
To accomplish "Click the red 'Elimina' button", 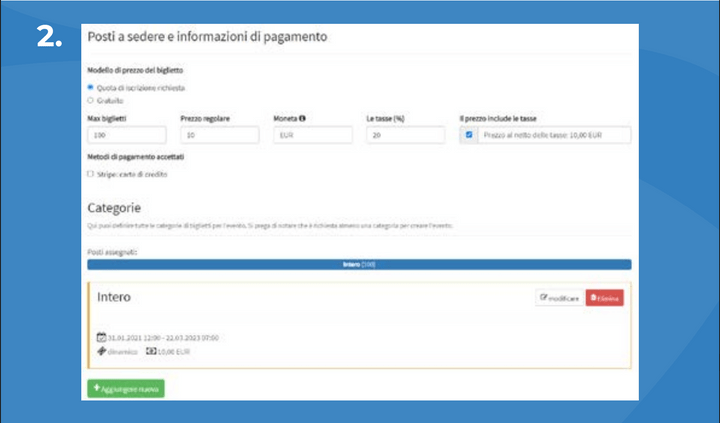I will click(x=604, y=298).
